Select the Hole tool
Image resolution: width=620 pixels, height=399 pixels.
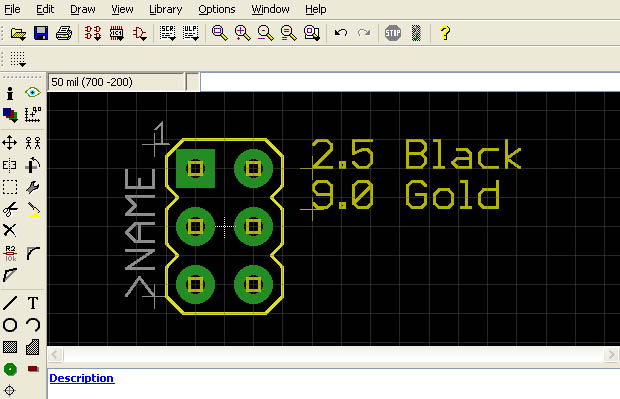[x=9, y=391]
